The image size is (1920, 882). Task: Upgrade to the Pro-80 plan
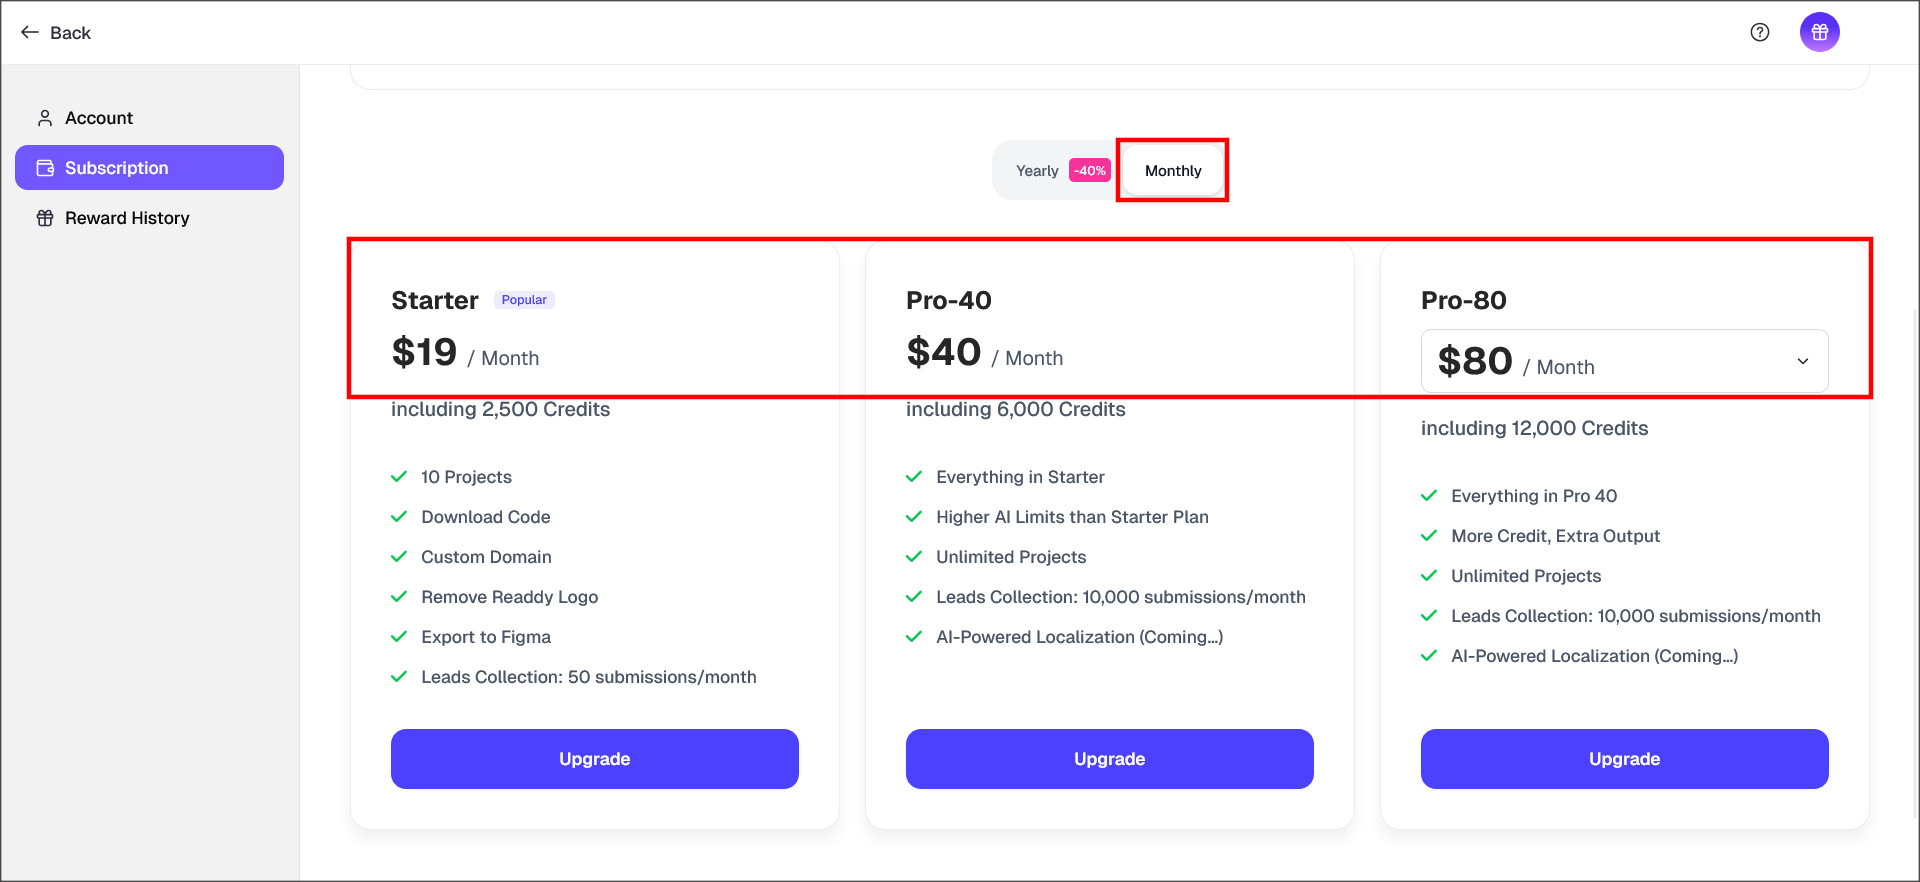[1624, 759]
